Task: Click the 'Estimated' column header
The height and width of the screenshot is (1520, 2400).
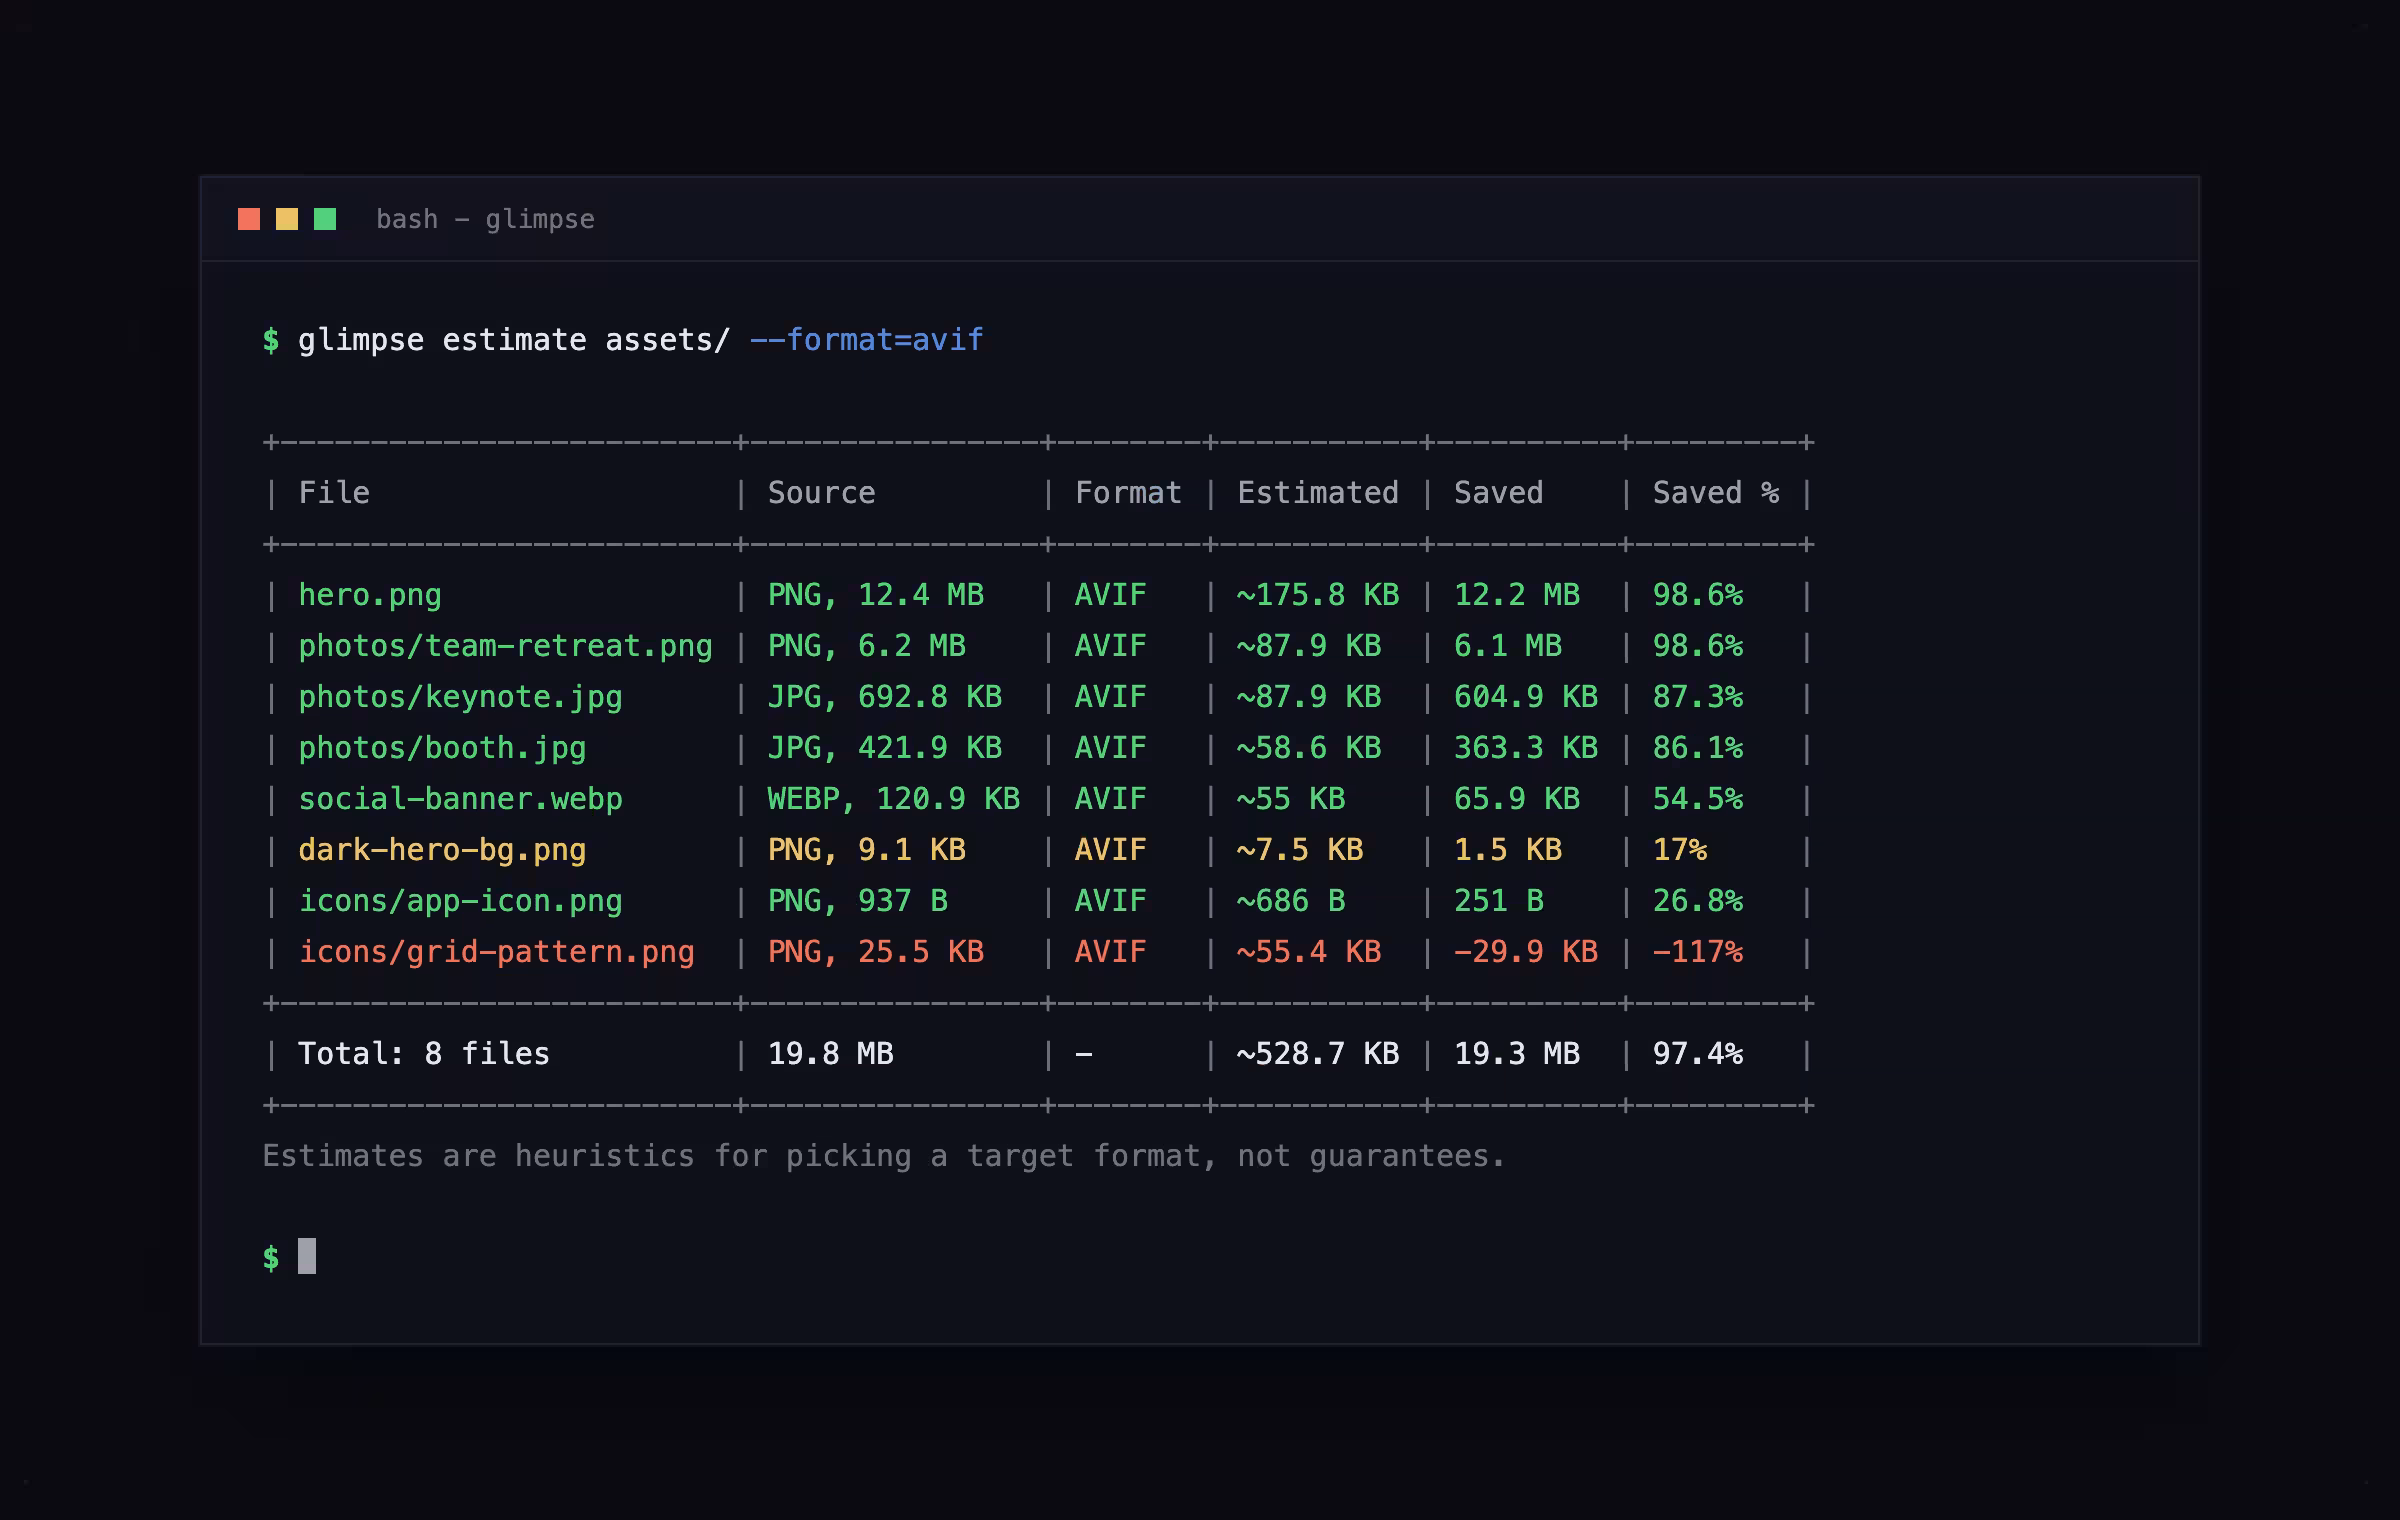Action: (1318, 493)
